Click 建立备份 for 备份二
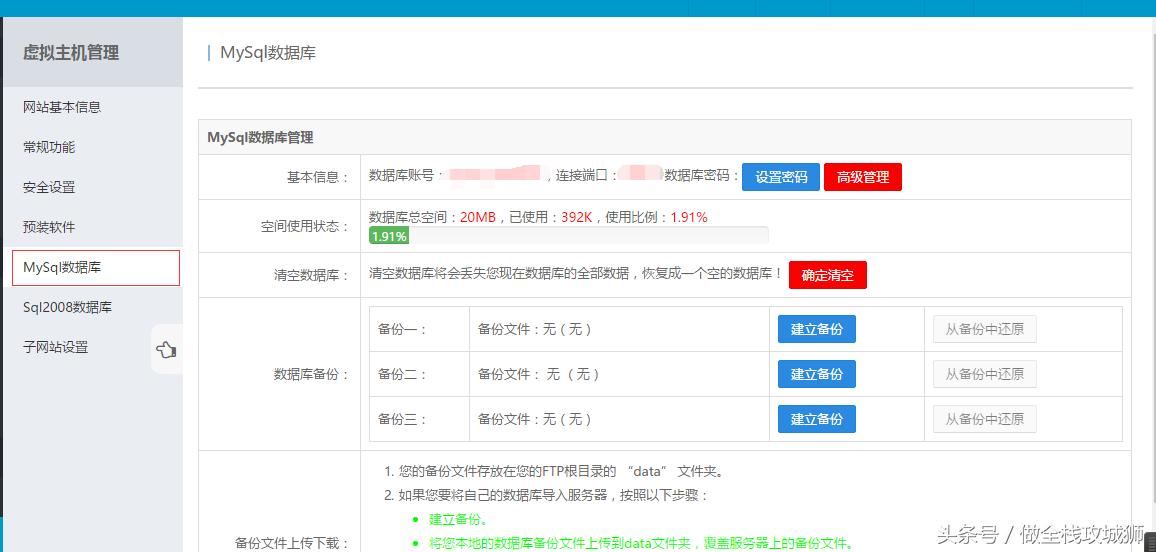 tap(817, 374)
